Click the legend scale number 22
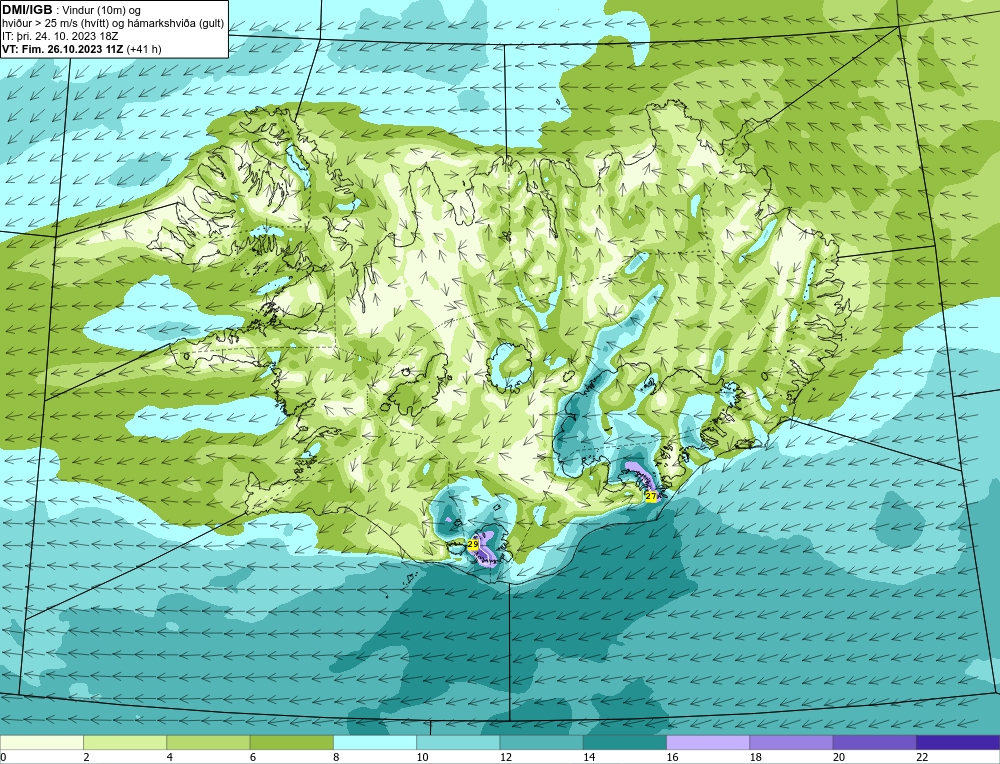Viewport: 1000px width, 764px height. click(922, 757)
